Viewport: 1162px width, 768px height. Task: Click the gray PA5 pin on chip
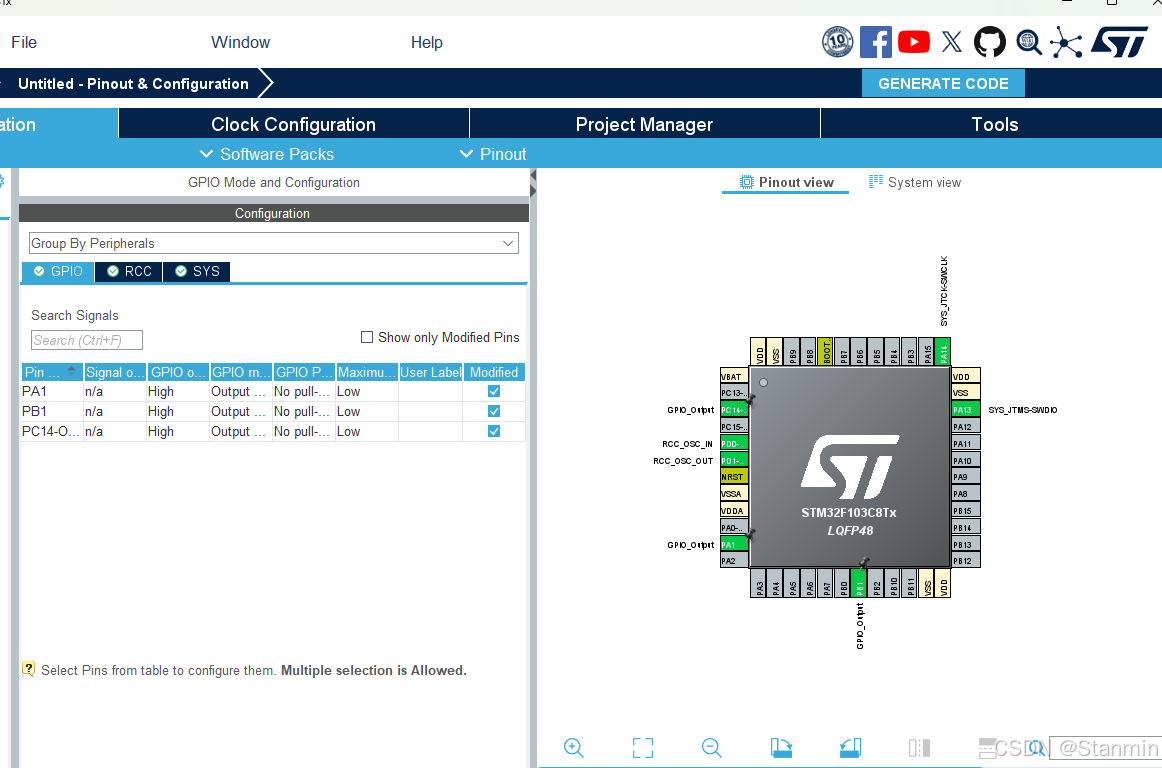click(792, 583)
